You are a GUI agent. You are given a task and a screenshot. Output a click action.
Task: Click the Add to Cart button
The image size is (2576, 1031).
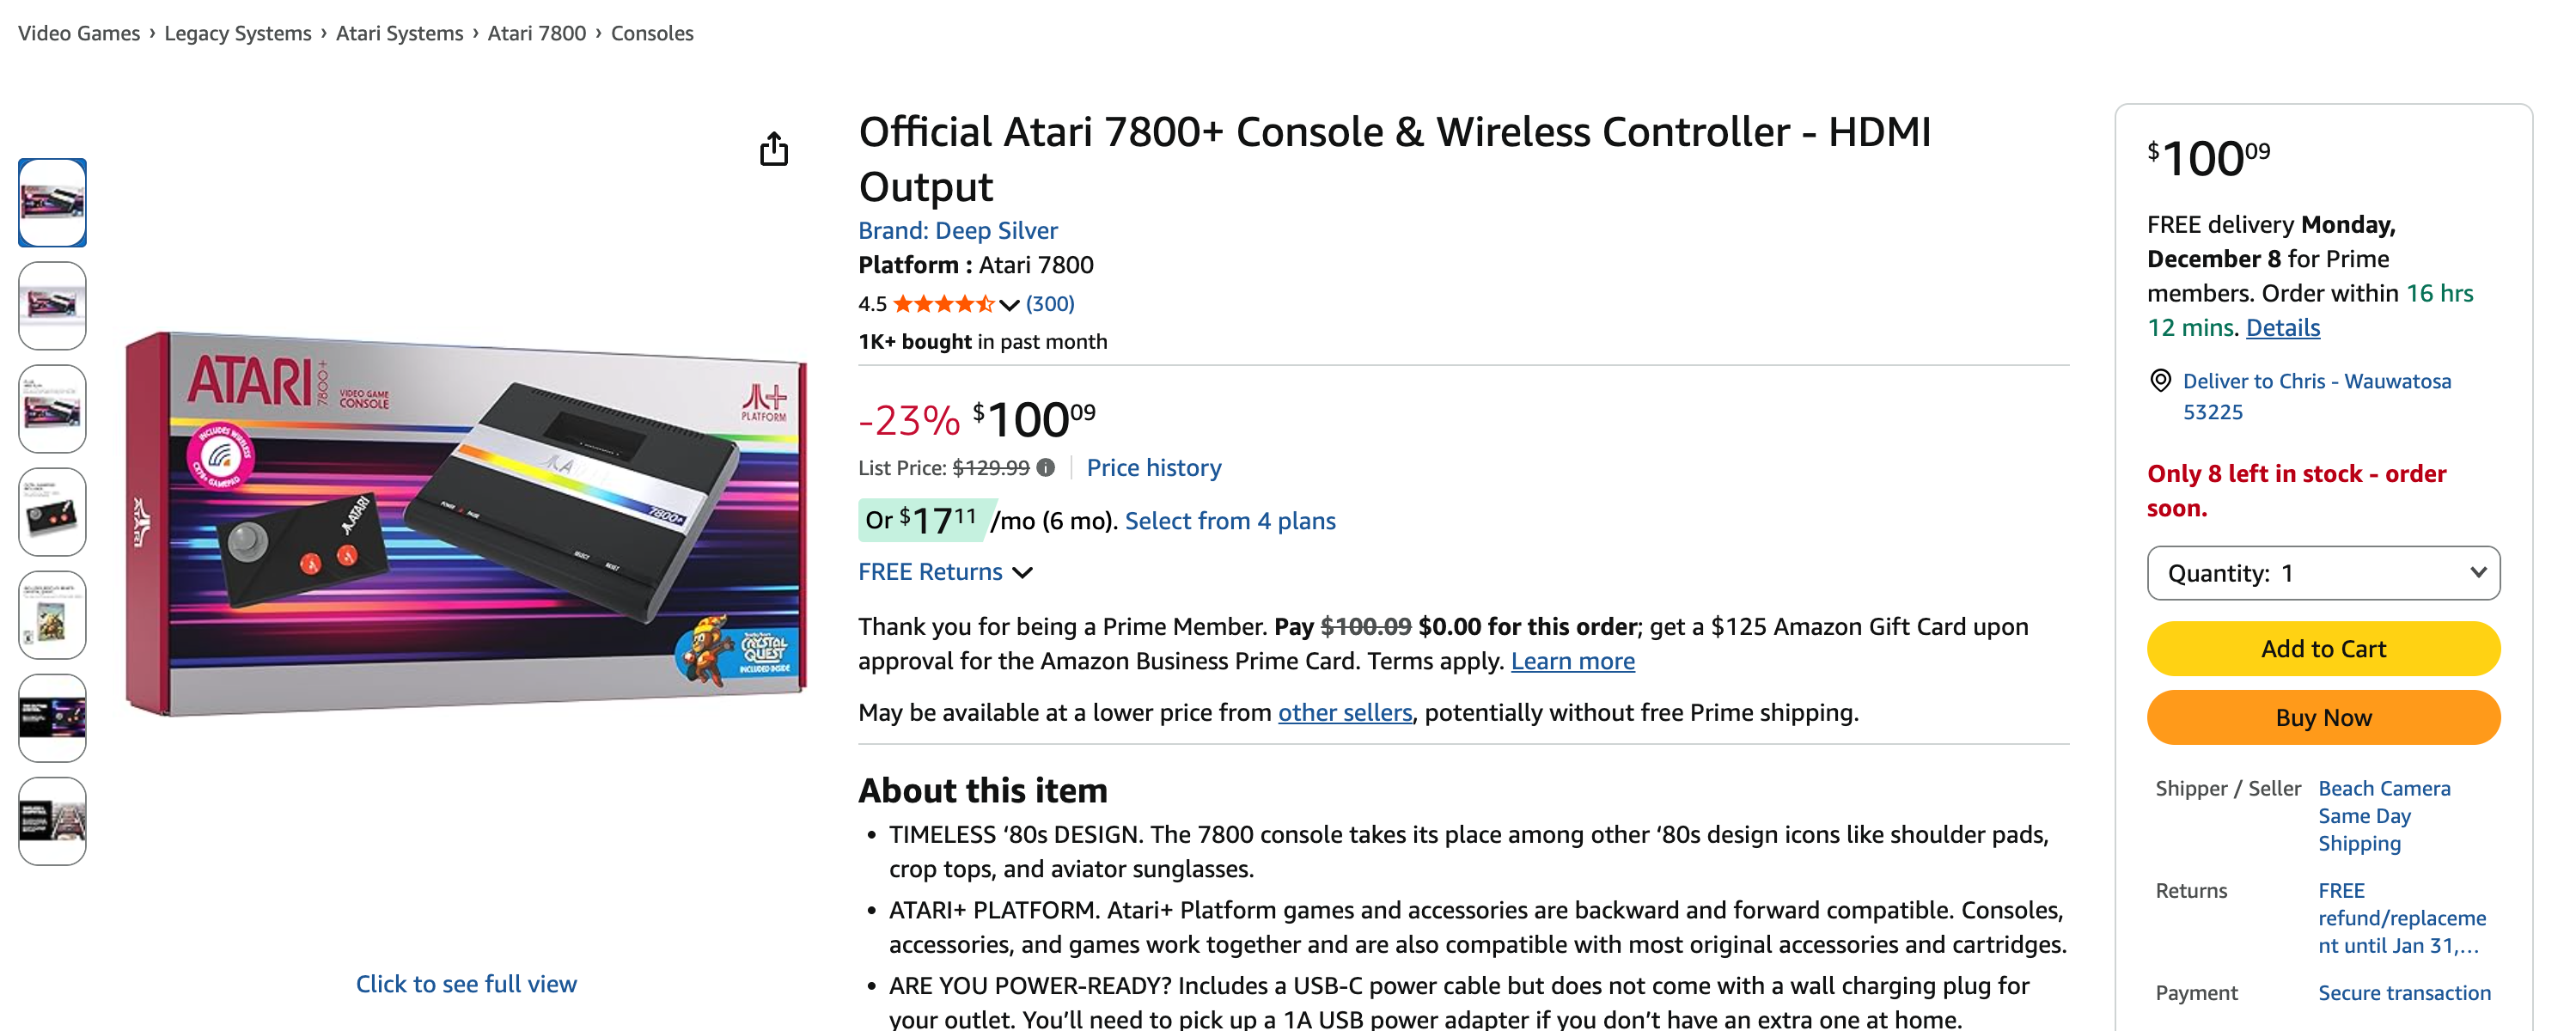tap(2323, 649)
